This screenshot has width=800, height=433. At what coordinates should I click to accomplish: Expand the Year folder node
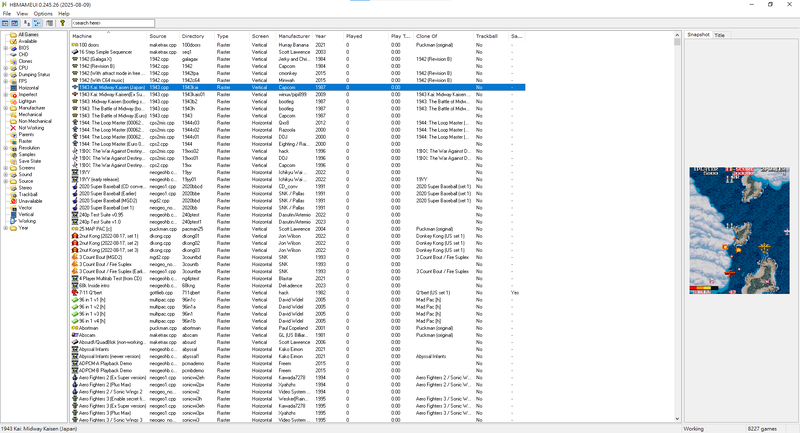tap(6, 228)
